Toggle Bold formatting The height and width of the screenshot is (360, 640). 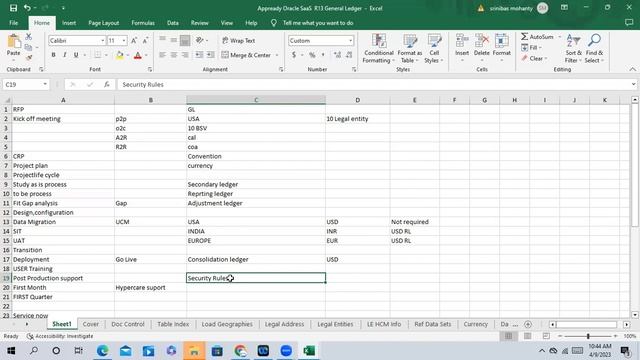[53, 55]
